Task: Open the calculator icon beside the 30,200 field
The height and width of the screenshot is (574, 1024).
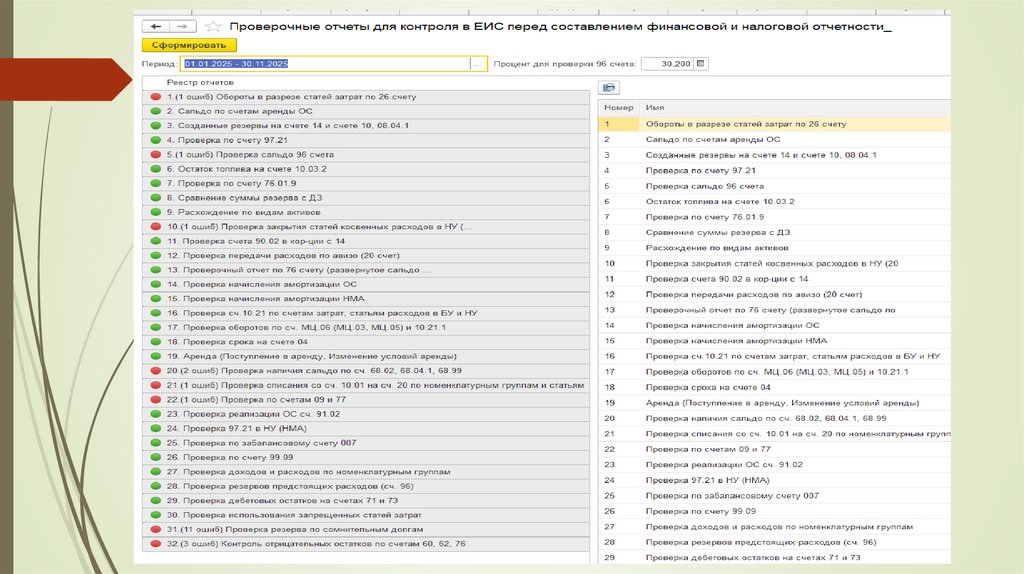Action: tap(701, 64)
